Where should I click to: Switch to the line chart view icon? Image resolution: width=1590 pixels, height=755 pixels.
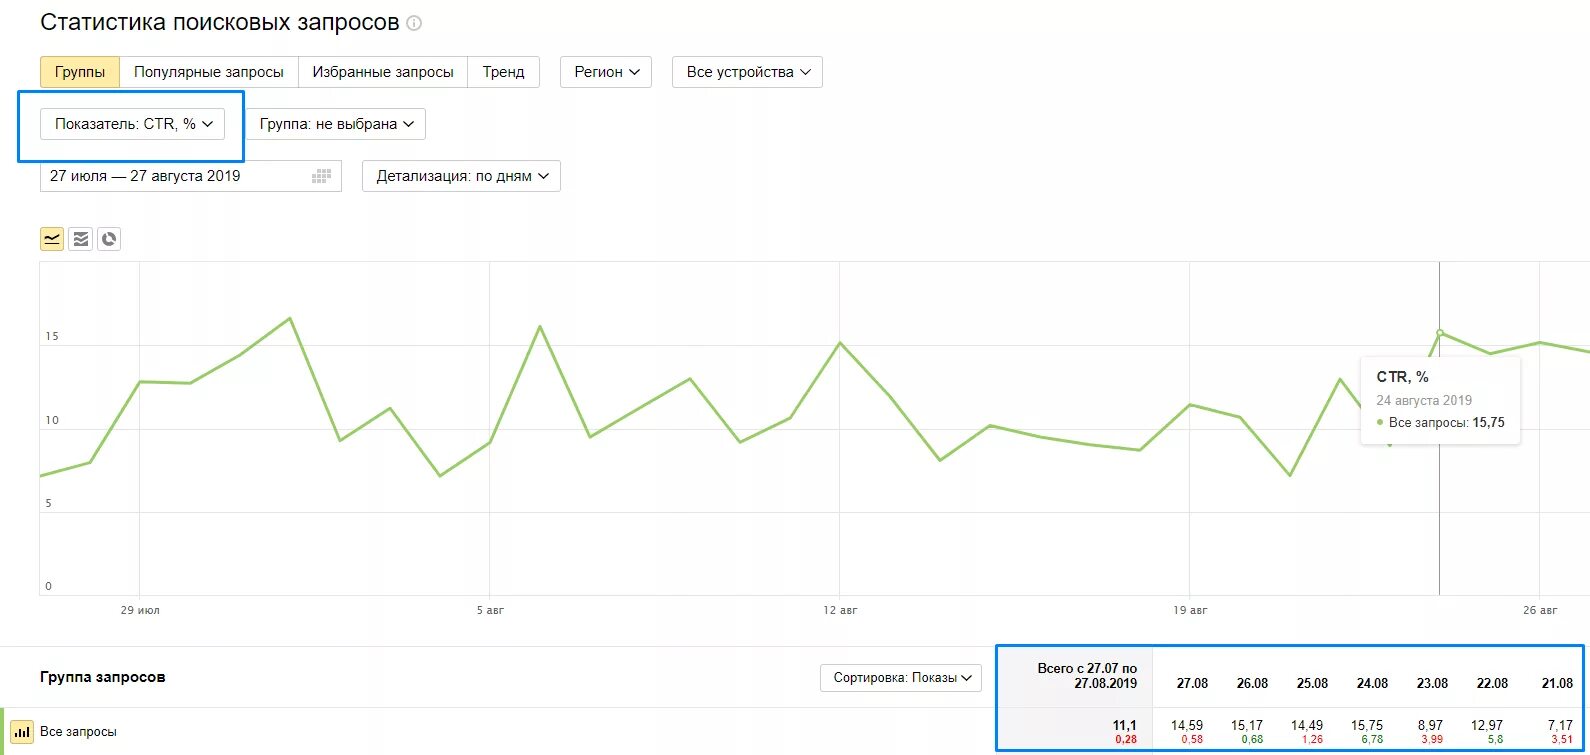pos(52,238)
